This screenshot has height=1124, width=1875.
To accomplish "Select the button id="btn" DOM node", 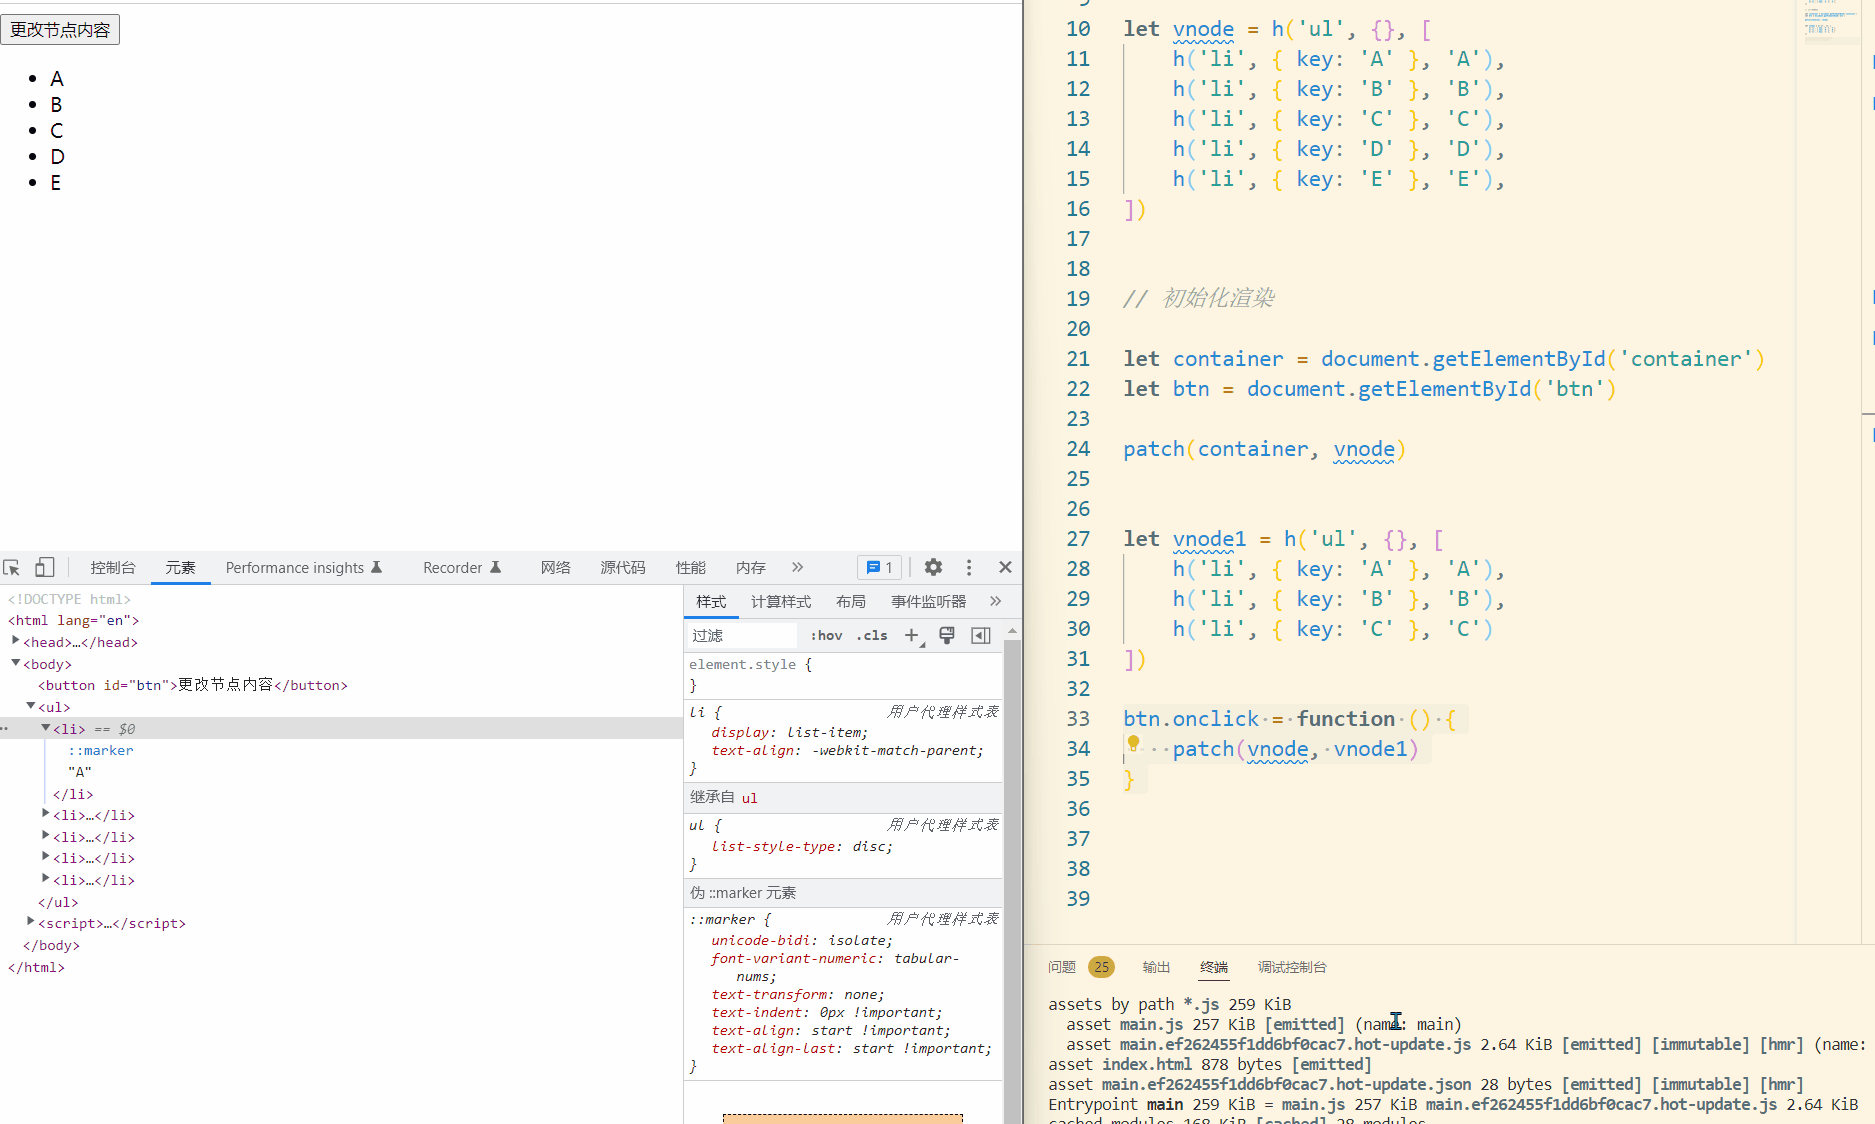I will click(193, 685).
